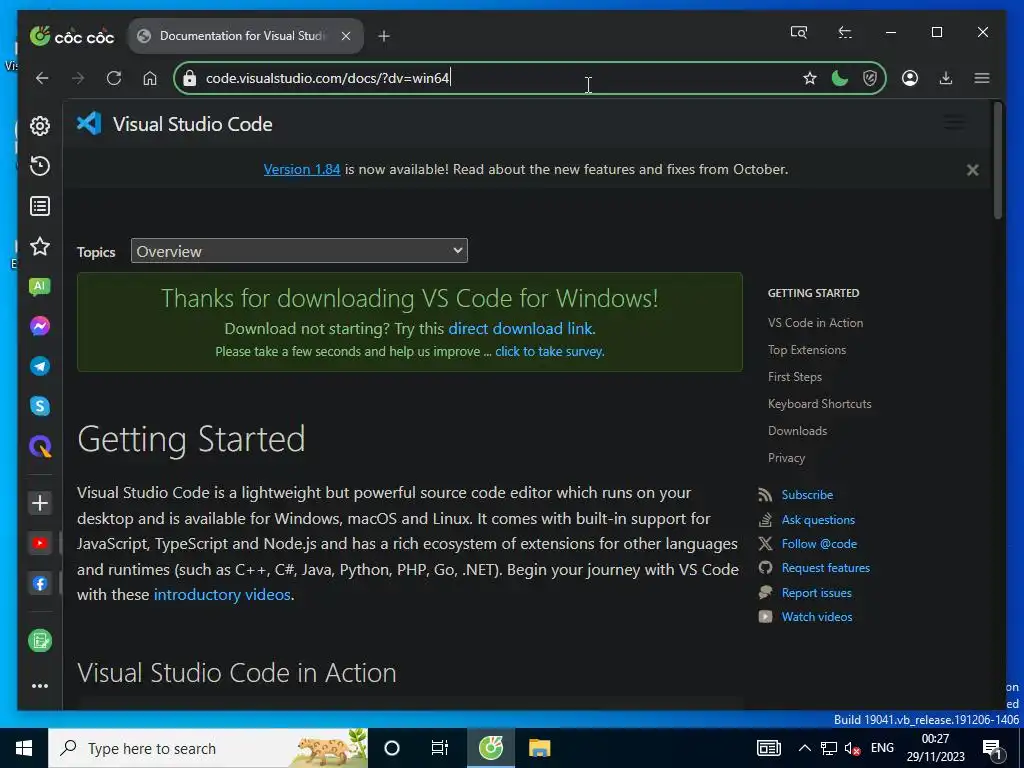Click to take survey link

pyautogui.click(x=549, y=351)
